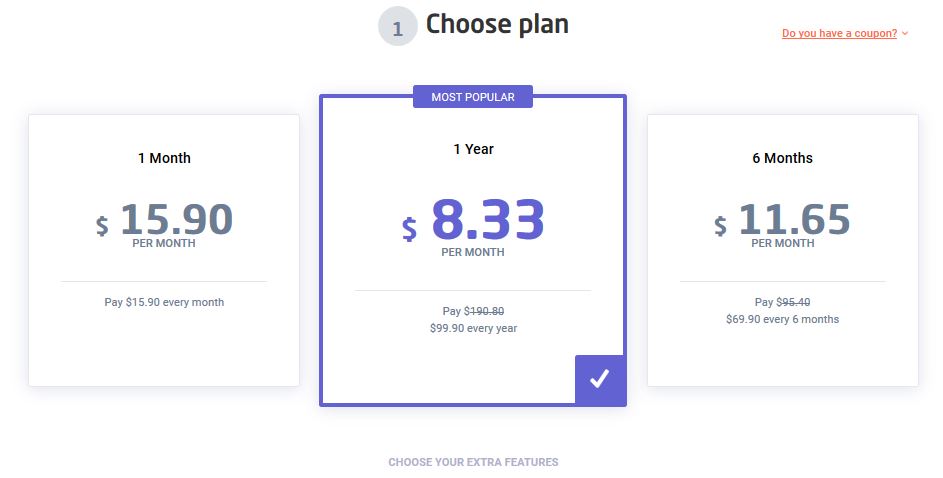Image resolution: width=943 pixels, height=478 pixels.
Task: Click the crossed-out $190.80 price
Action: (x=484, y=311)
